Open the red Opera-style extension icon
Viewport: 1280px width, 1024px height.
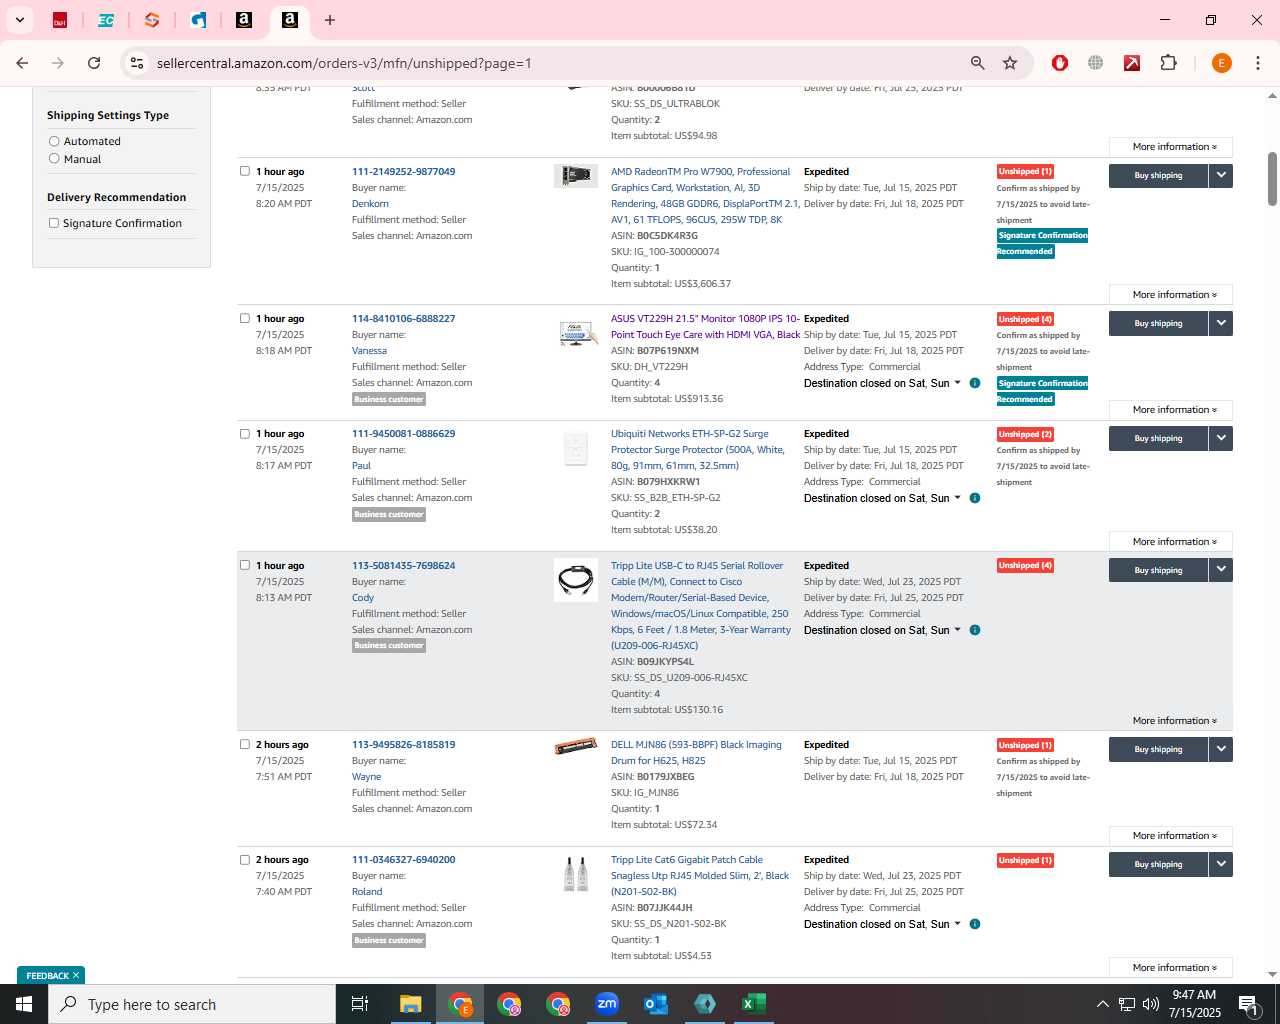[1060, 63]
